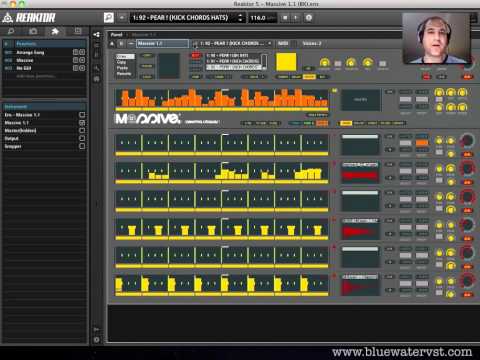Click the large yellow square swatch
The image size is (480, 360).
point(286,62)
